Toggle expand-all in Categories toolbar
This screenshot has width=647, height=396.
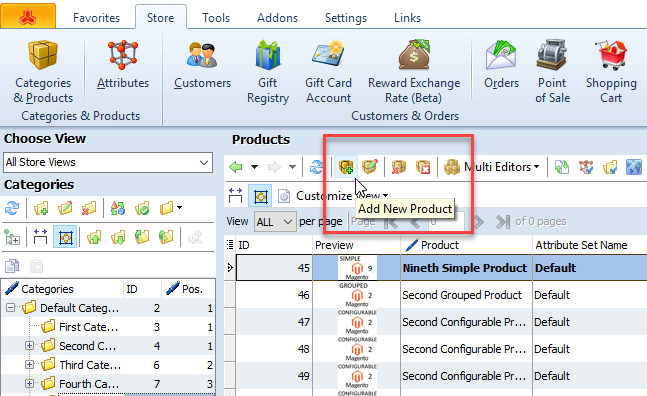point(65,237)
